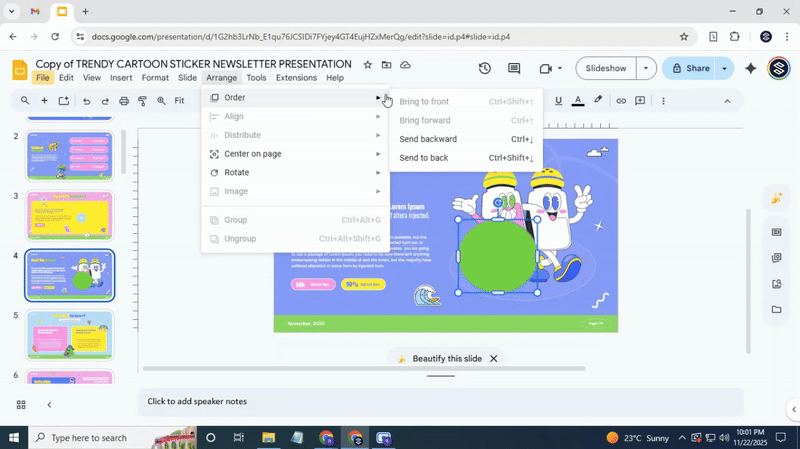Collapse the slide filmstrip panel
The height and width of the screenshot is (449, 800).
(x=49, y=405)
